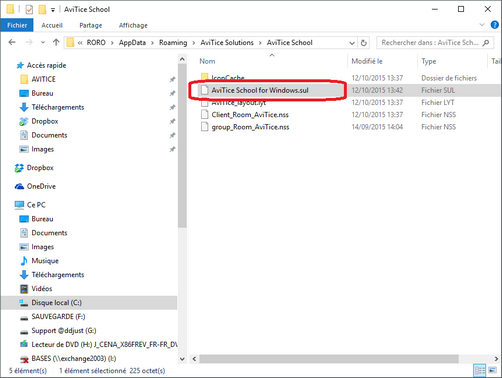
Task: Click AppData in the address breadcrumb
Action: [x=132, y=43]
